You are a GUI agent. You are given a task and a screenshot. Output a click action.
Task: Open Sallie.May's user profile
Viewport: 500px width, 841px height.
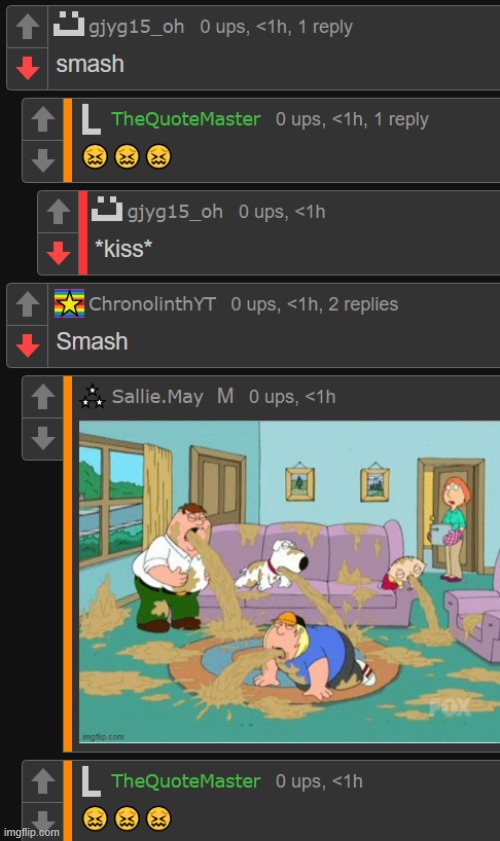(157, 397)
